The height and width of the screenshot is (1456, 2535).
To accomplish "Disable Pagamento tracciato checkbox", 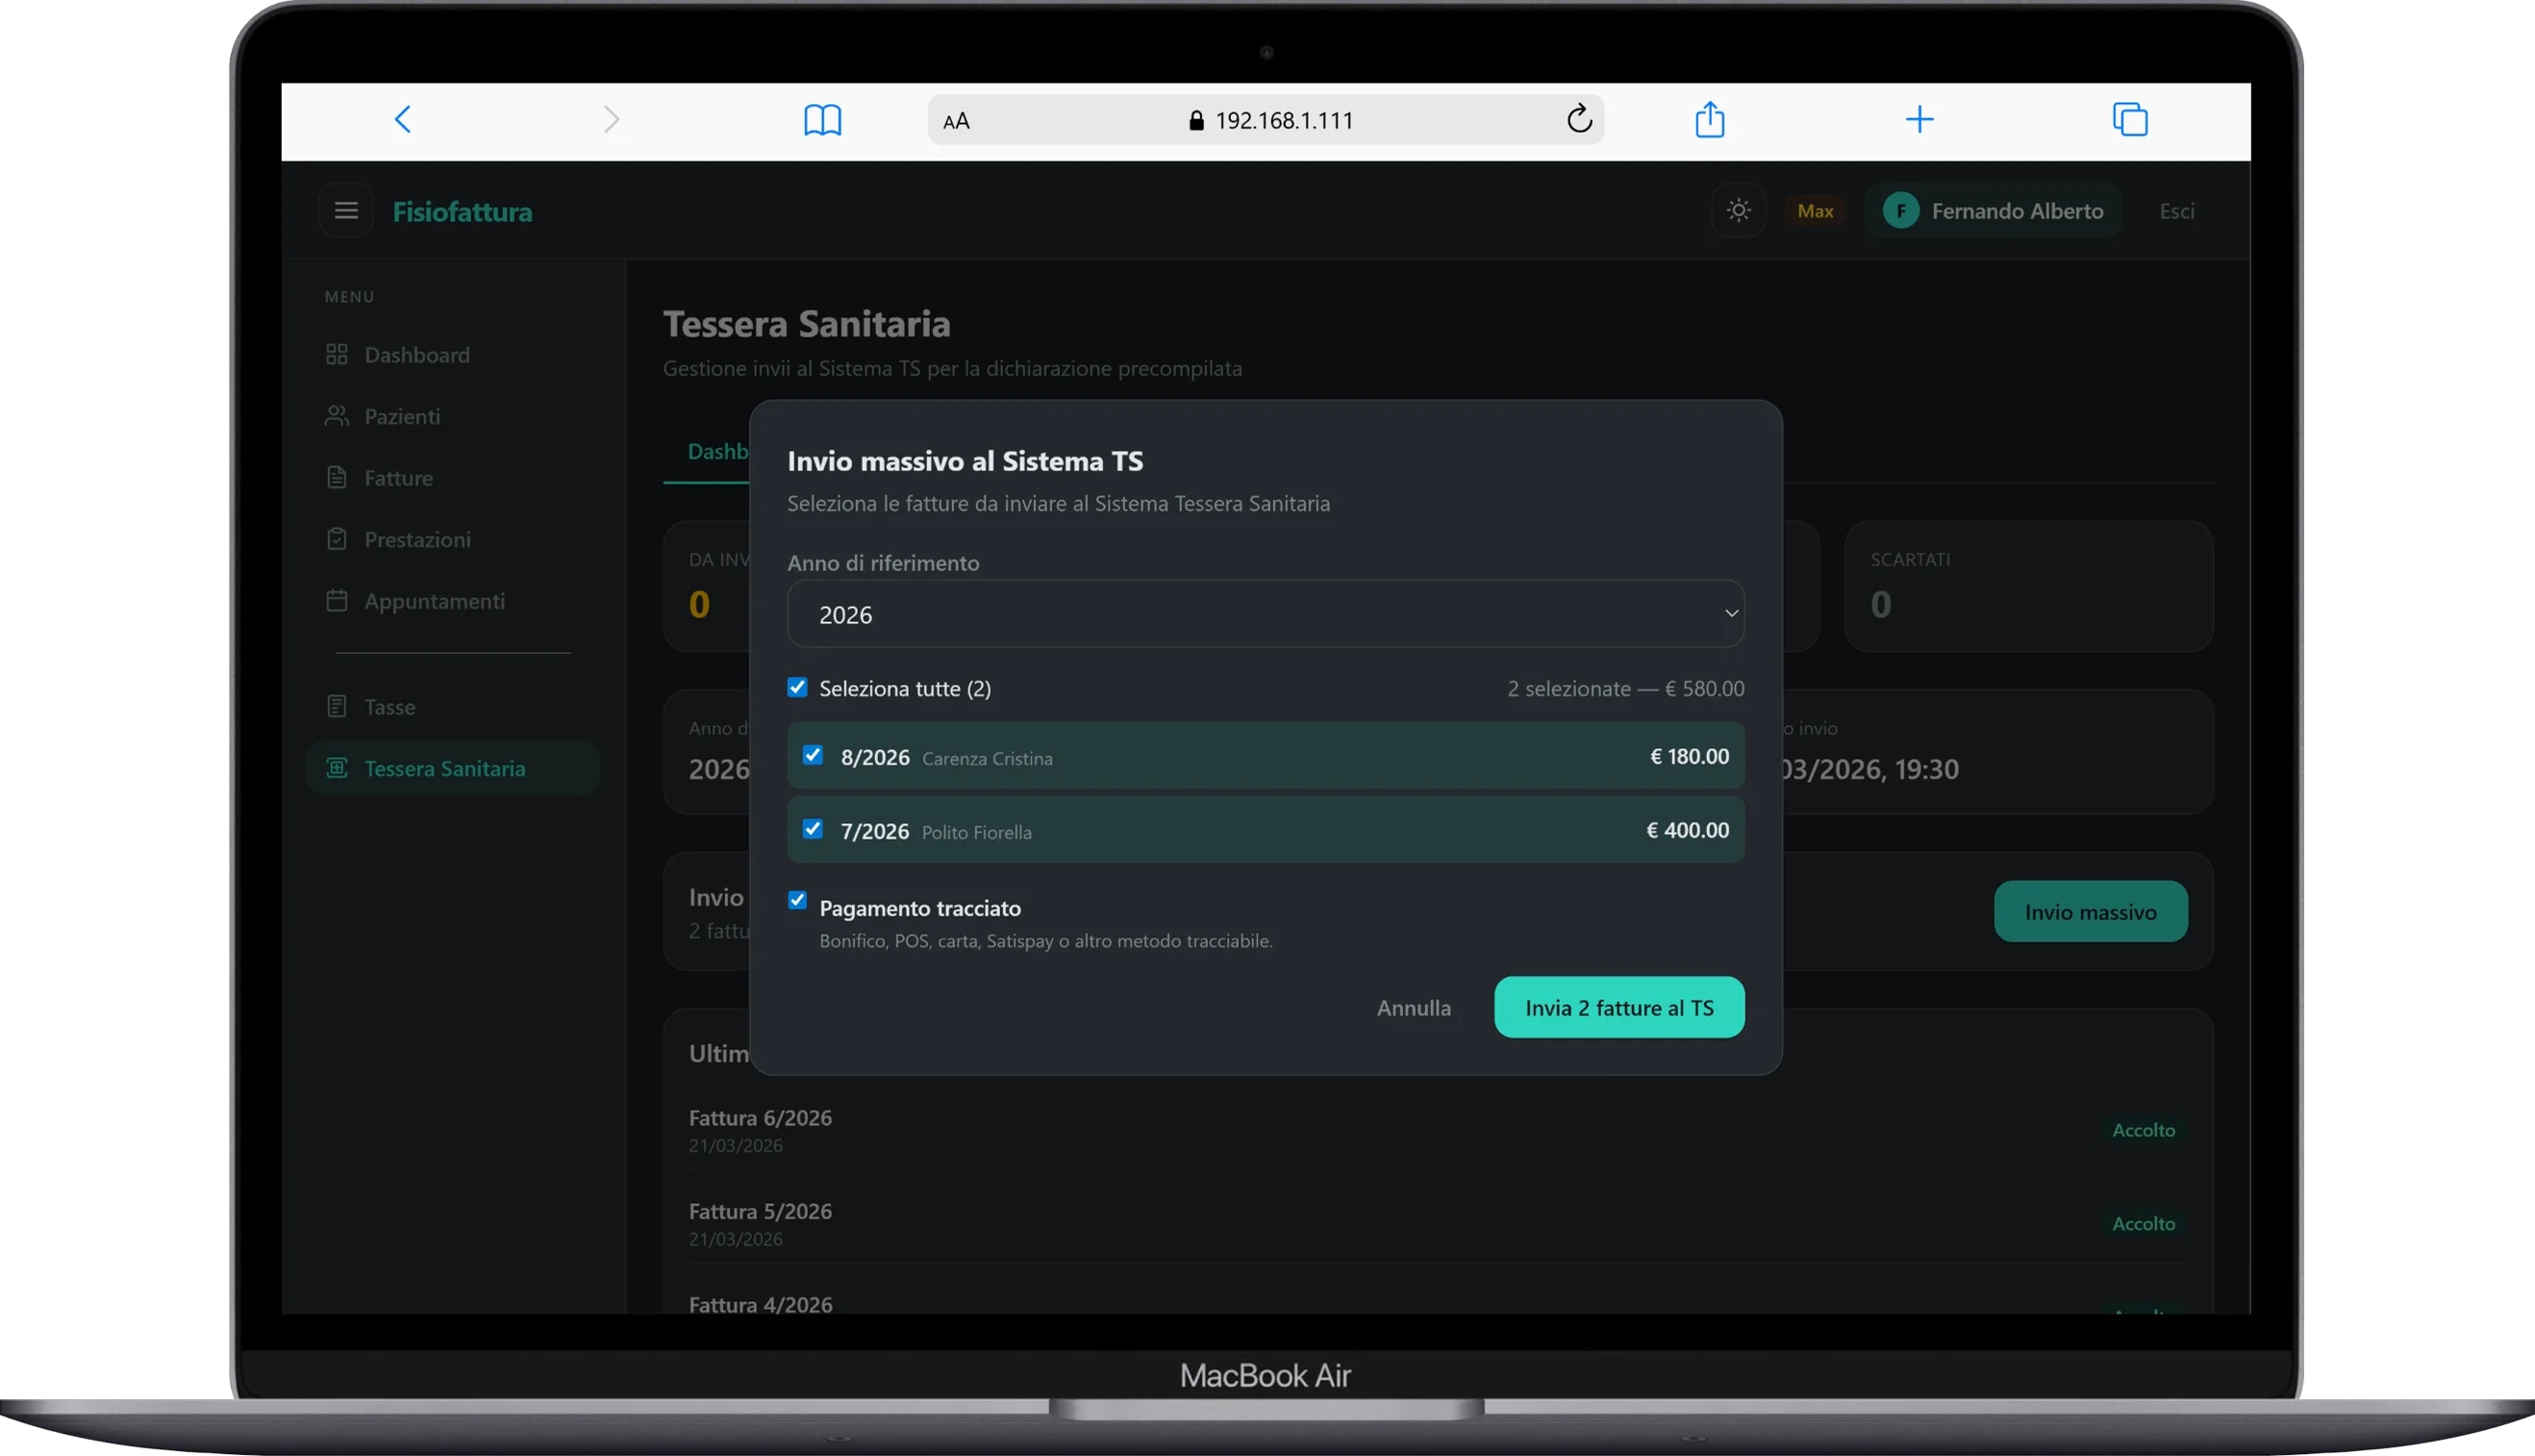I will coord(797,900).
